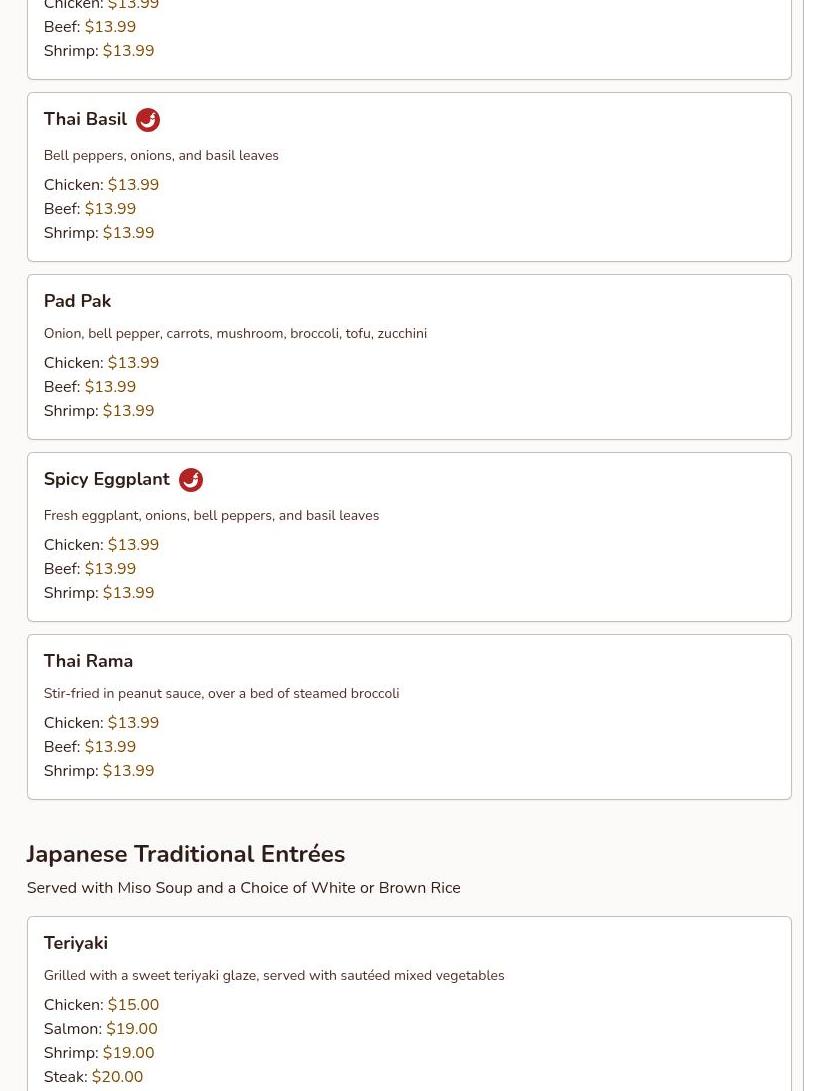This screenshot has width=824, height=1091.
Task: Click the Thai Rama heading
Action: 88,661
